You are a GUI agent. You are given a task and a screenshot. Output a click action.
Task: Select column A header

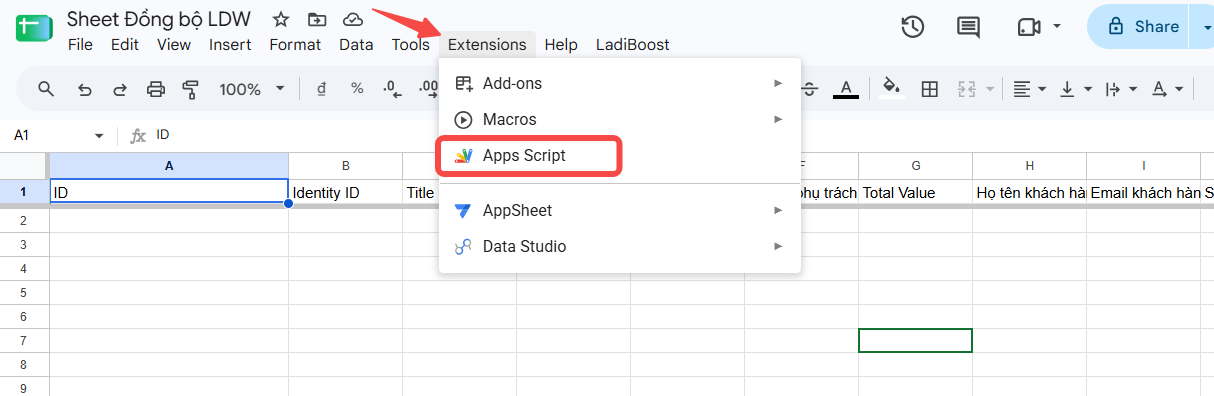pyautogui.click(x=169, y=165)
